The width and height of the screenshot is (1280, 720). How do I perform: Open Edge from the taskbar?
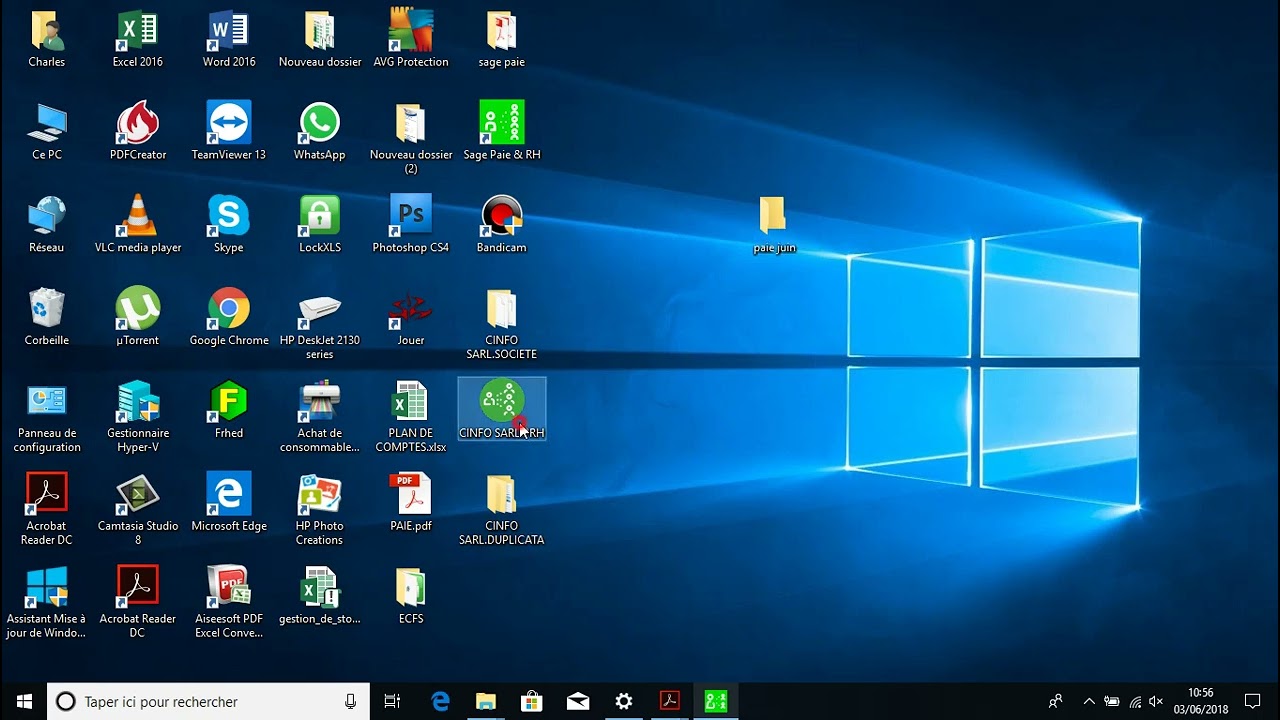tap(440, 702)
